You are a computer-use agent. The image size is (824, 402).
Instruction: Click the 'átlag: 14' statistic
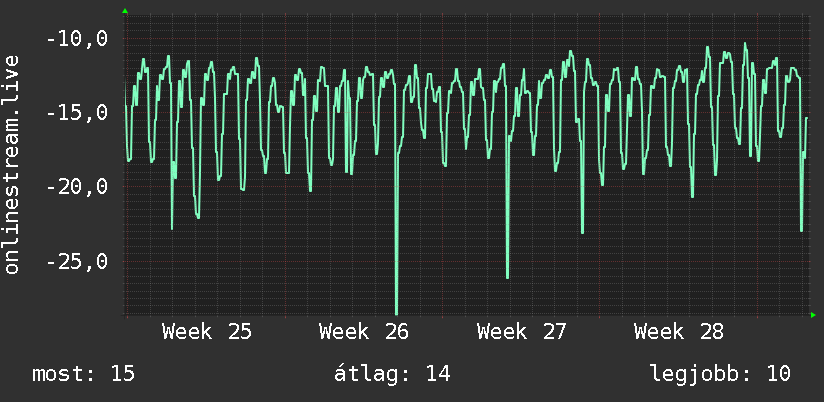392,374
